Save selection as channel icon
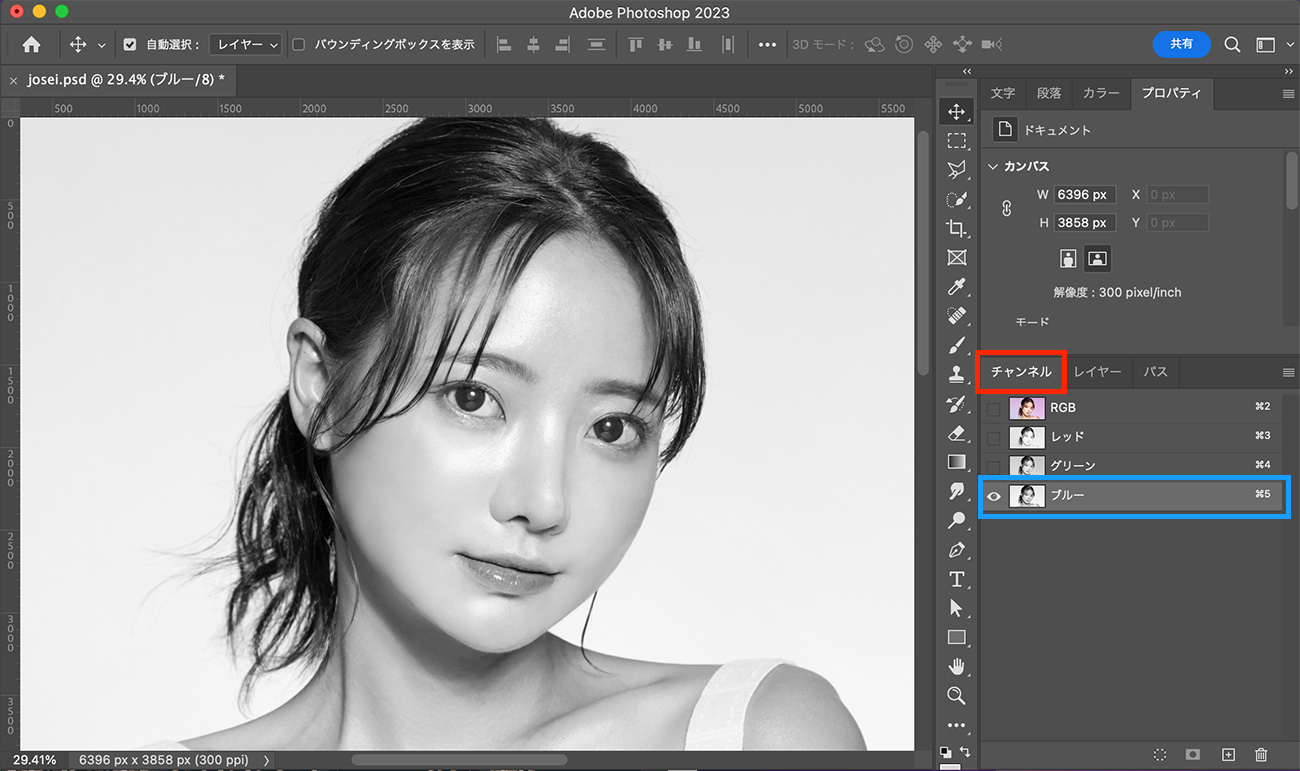This screenshot has height=771, width=1300. (x=1193, y=755)
